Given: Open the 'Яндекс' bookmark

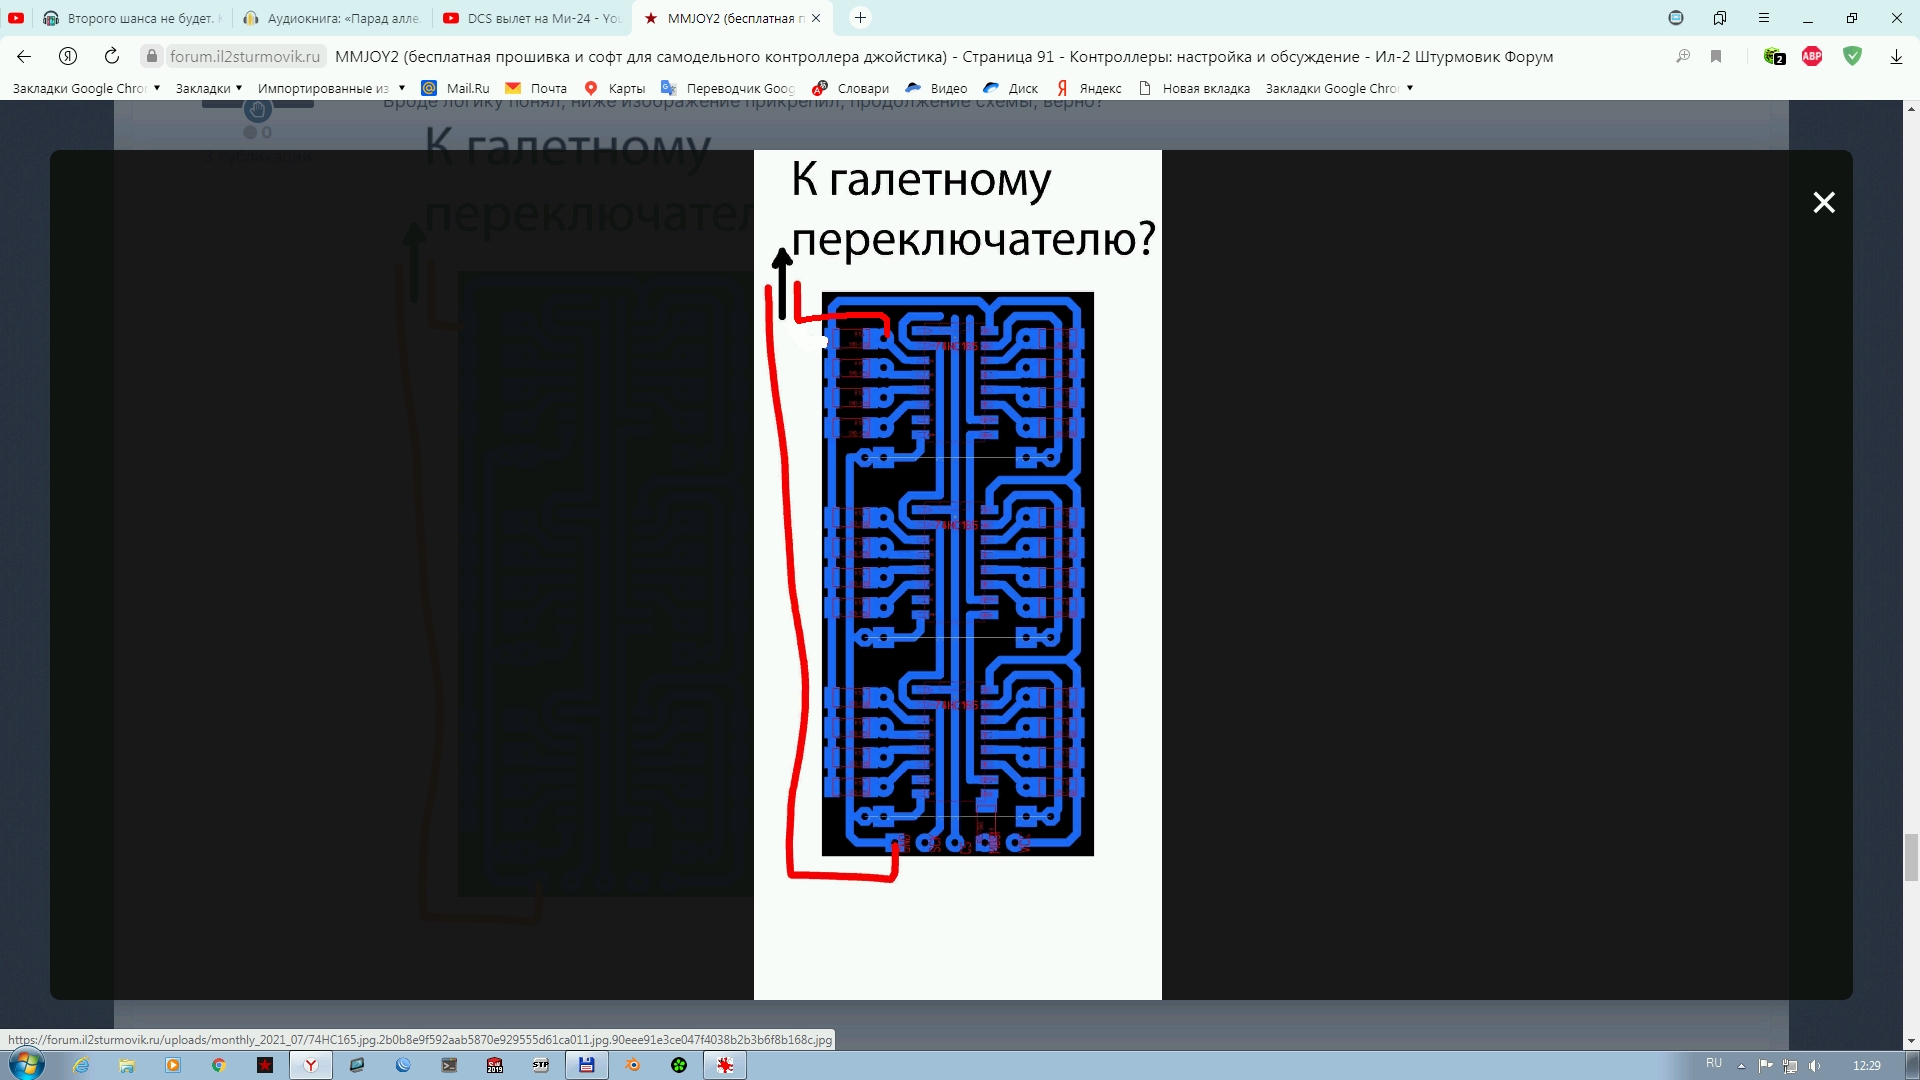Looking at the screenshot, I should coord(1088,88).
